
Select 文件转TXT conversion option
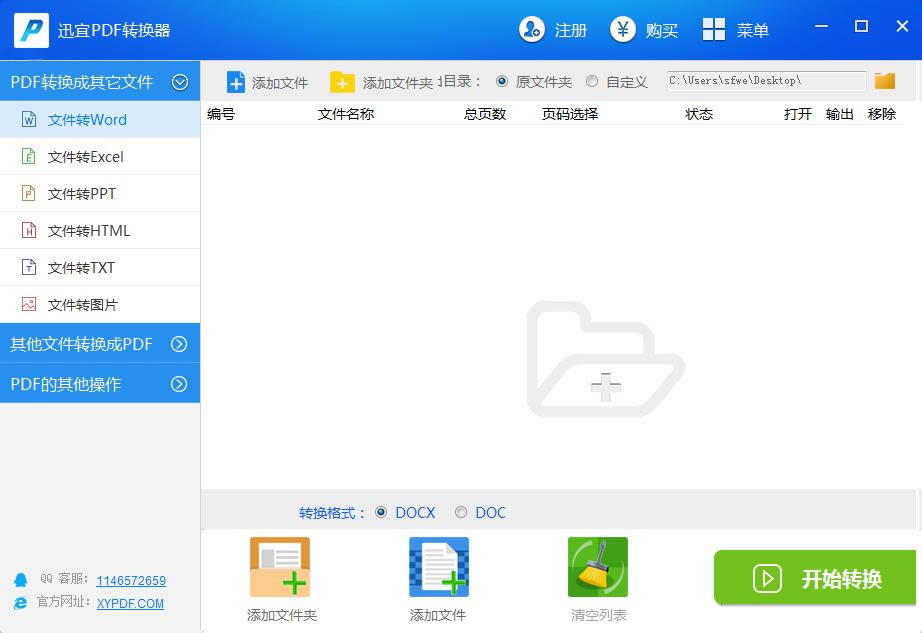[x=100, y=267]
